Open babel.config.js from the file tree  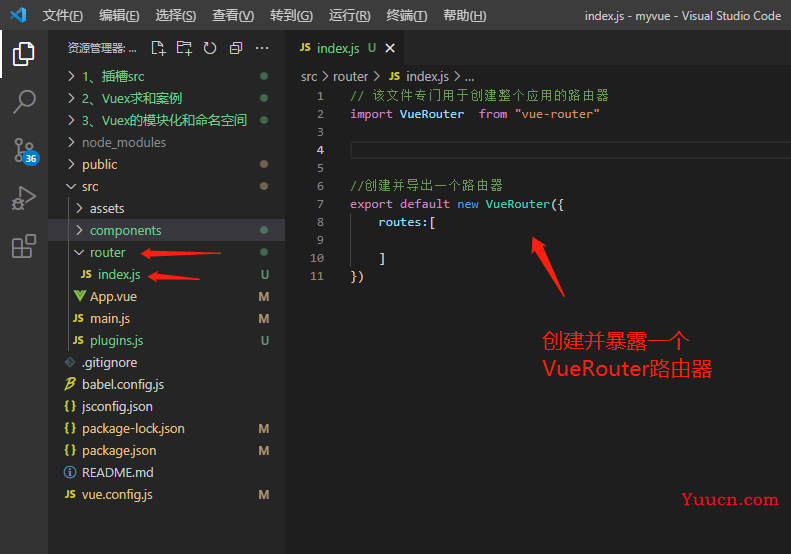[123, 384]
